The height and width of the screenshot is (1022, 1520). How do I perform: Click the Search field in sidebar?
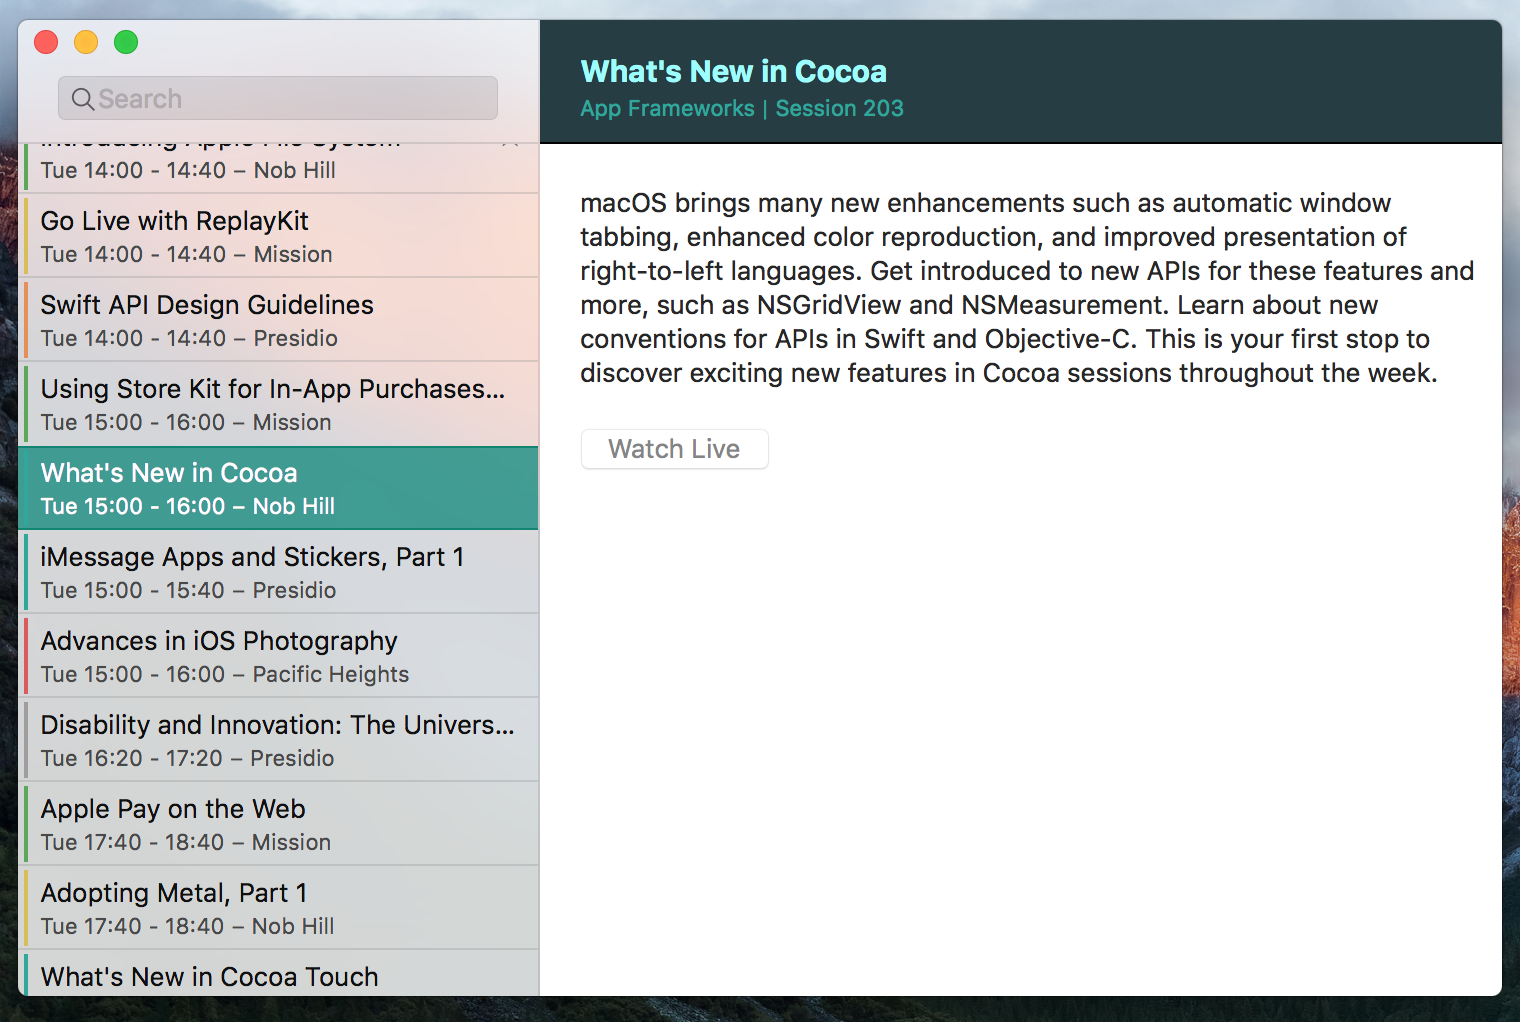(x=278, y=98)
